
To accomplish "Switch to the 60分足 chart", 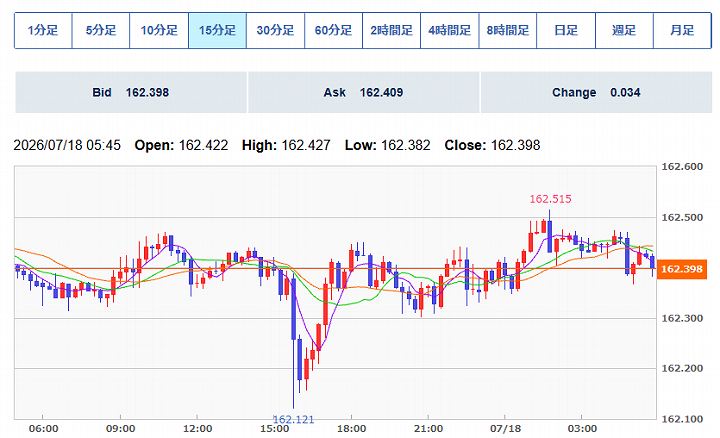I will pyautogui.click(x=333, y=30).
